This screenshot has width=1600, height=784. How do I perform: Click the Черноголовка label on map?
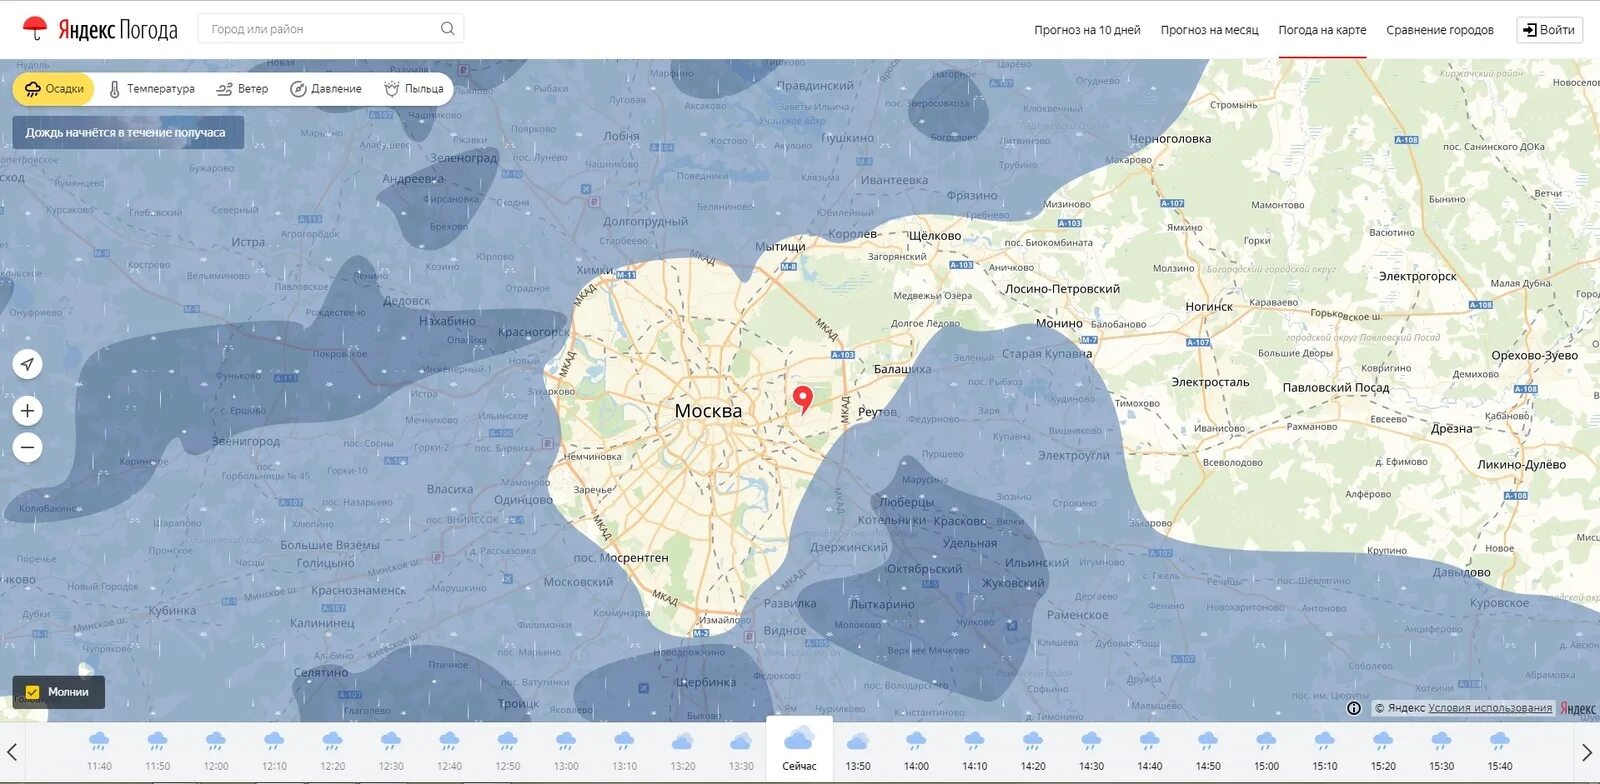pos(1170,139)
